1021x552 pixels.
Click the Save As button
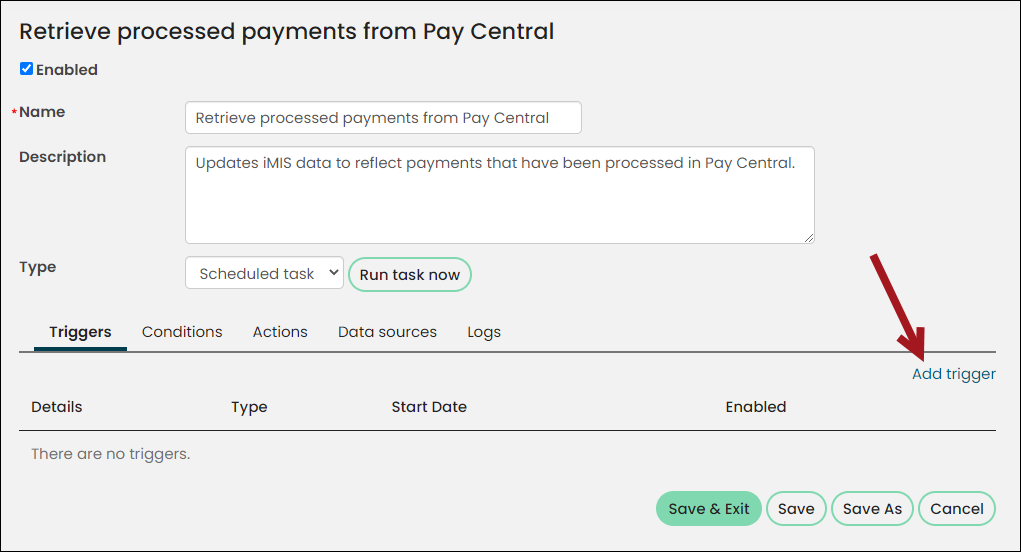click(x=872, y=508)
